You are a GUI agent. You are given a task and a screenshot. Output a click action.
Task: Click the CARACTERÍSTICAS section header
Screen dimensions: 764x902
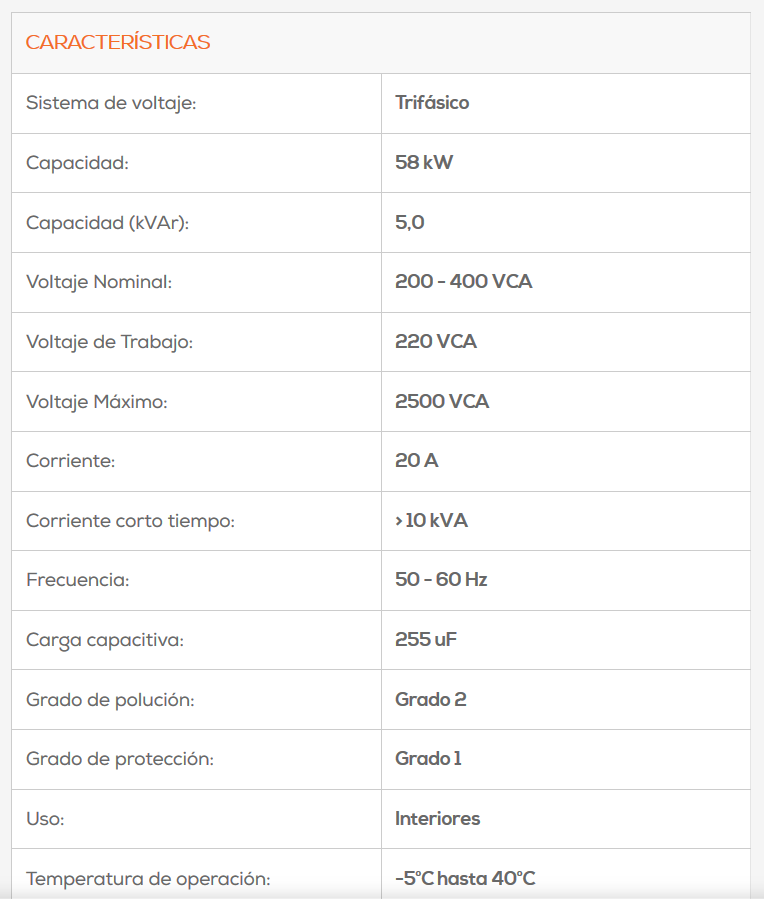[118, 43]
